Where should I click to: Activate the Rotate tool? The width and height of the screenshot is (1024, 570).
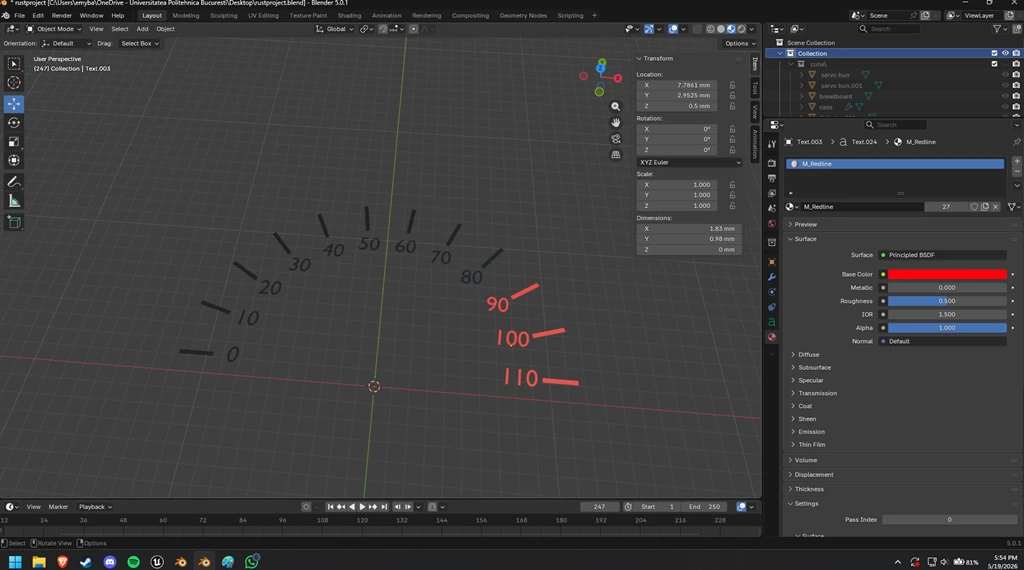(x=14, y=123)
